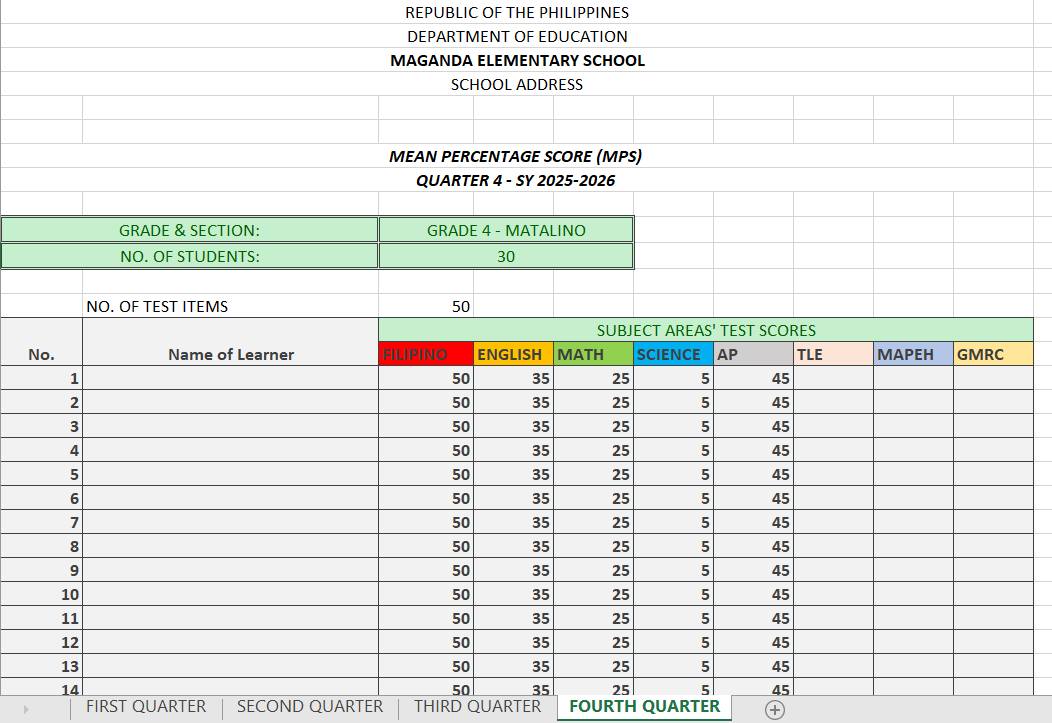Switch to SECOND QUARTER sheet tab
This screenshot has height=723, width=1052.
[309, 707]
